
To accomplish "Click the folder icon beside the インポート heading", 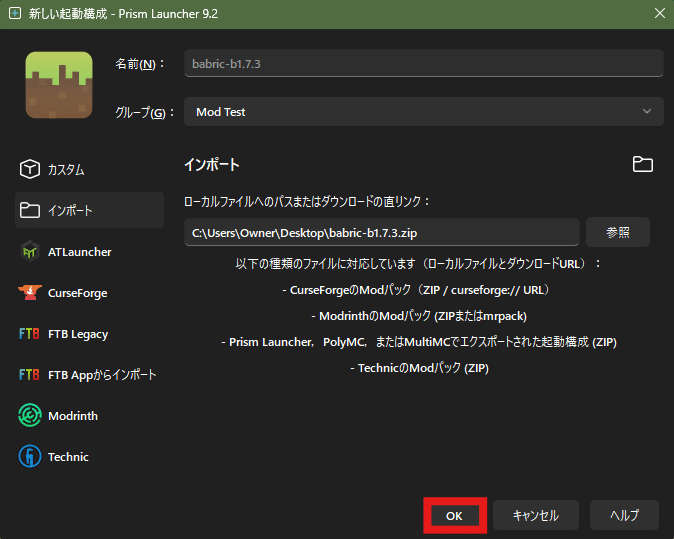I will pyautogui.click(x=643, y=164).
